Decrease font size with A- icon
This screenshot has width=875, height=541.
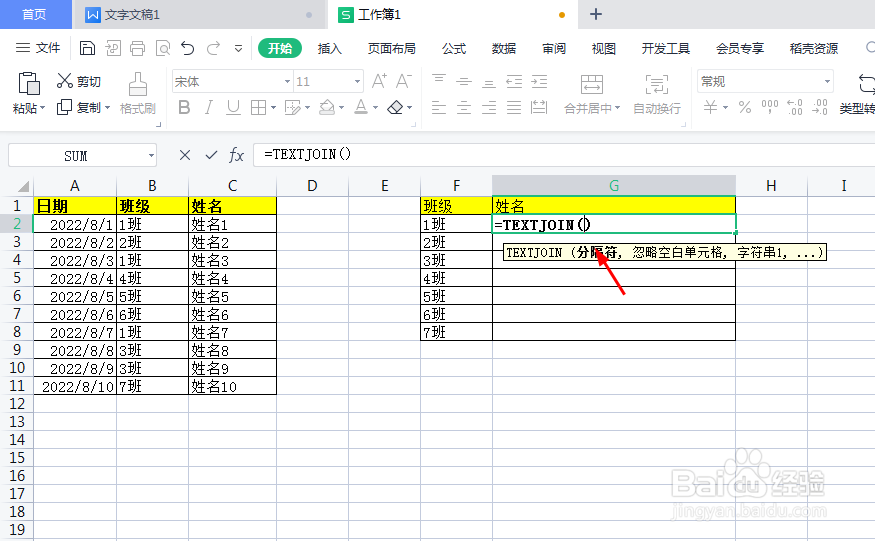coord(403,82)
